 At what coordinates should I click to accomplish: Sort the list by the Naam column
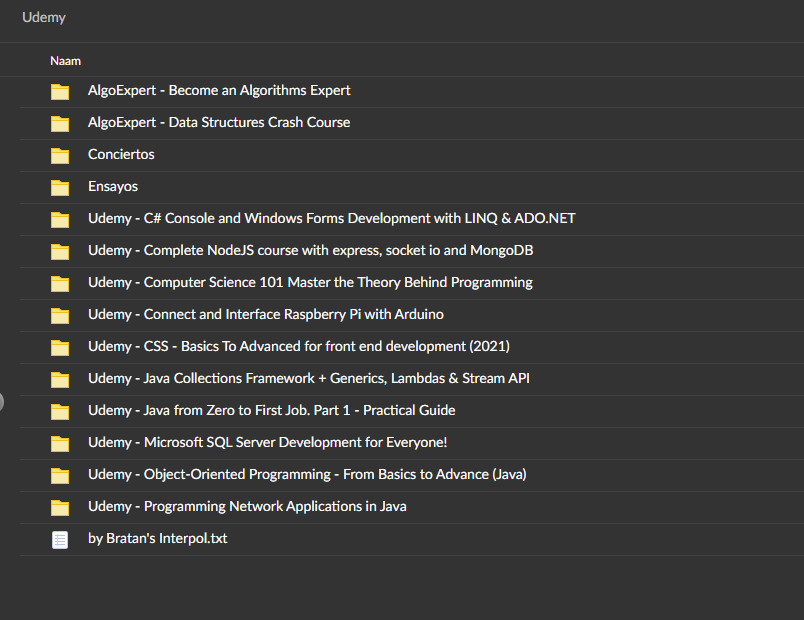click(x=65, y=61)
